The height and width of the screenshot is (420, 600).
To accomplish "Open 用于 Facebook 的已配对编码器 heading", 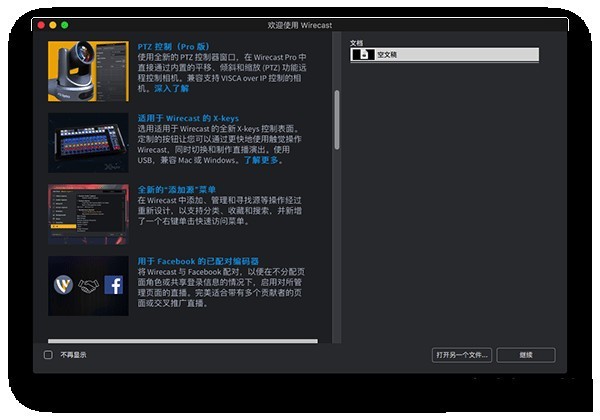I will 198,261.
